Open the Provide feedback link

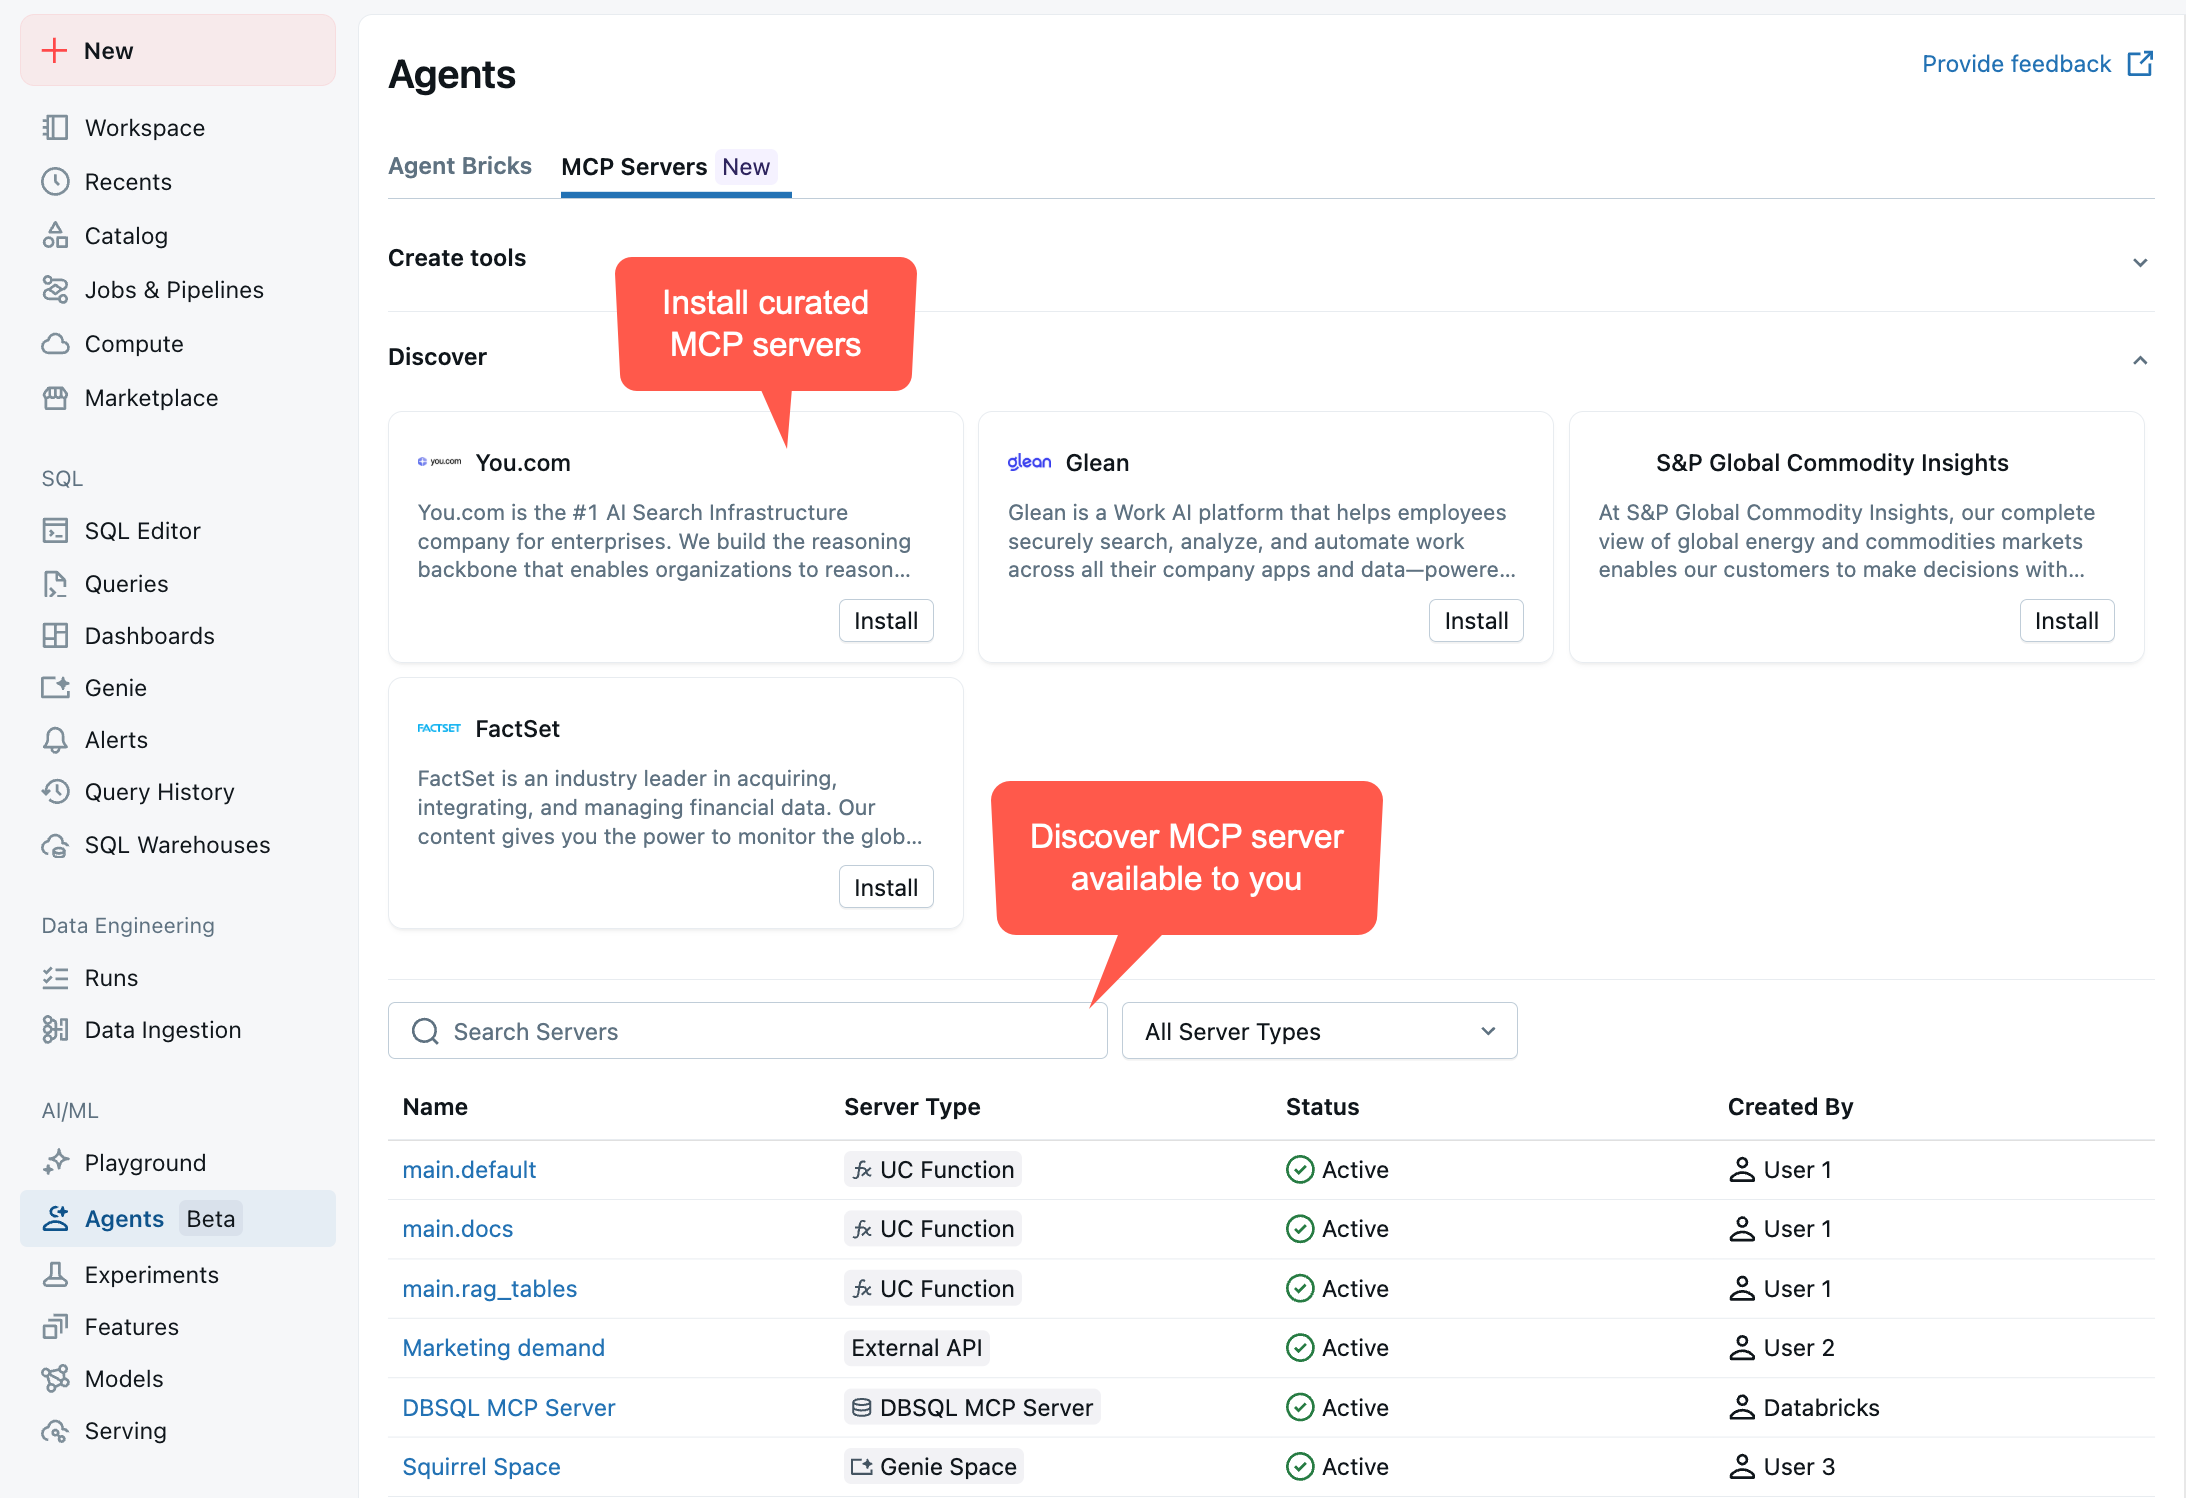point(2016,63)
